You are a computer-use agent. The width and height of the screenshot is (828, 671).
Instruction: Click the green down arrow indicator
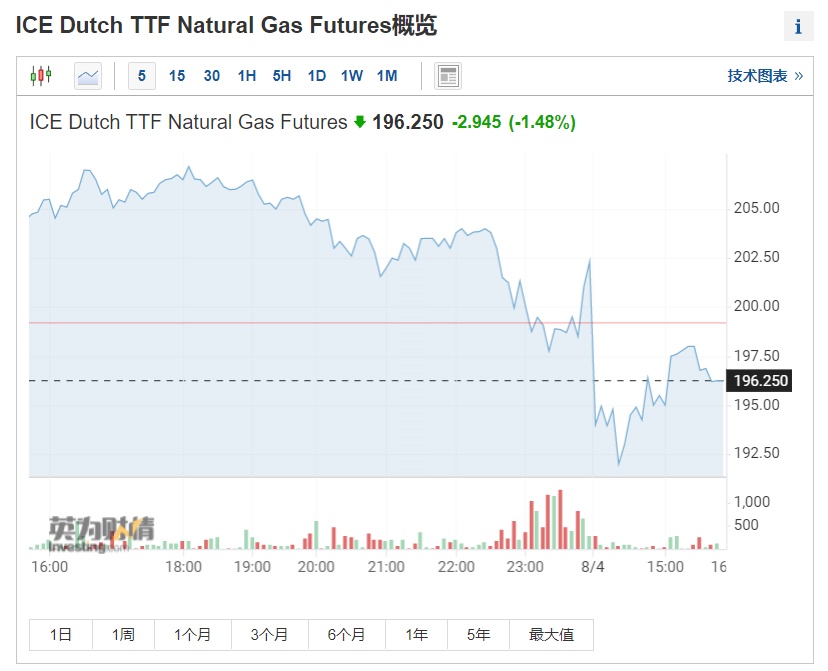click(360, 122)
